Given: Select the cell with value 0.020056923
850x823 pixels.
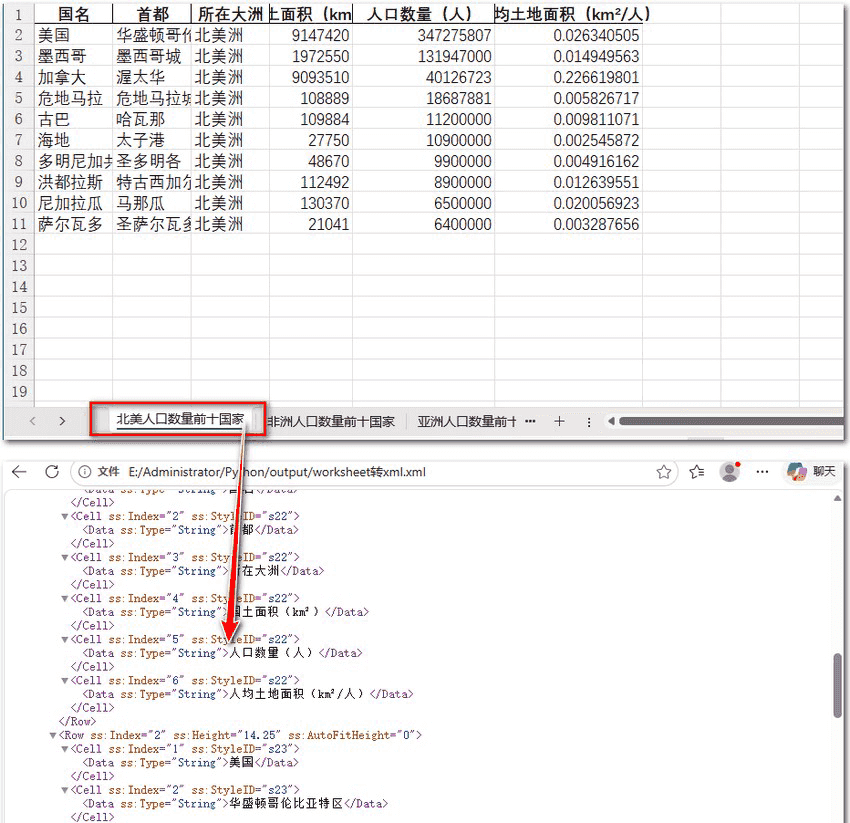Looking at the screenshot, I should pos(568,203).
